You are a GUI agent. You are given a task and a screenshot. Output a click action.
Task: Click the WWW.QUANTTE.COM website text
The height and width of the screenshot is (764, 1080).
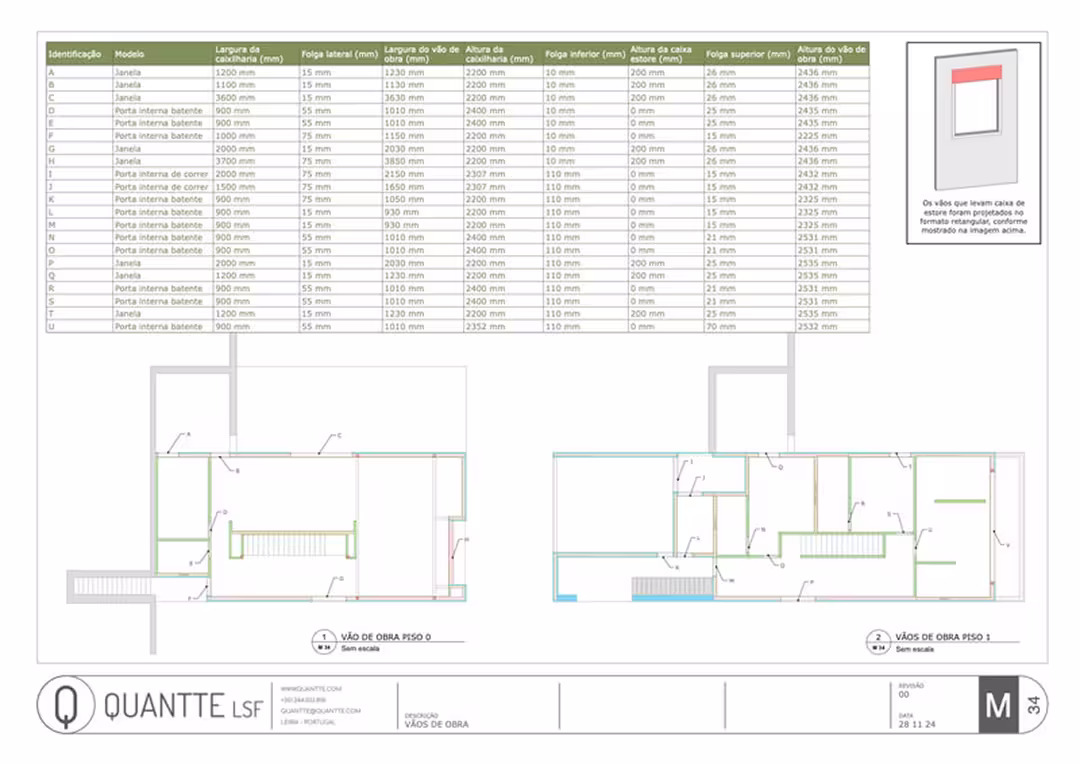311,689
